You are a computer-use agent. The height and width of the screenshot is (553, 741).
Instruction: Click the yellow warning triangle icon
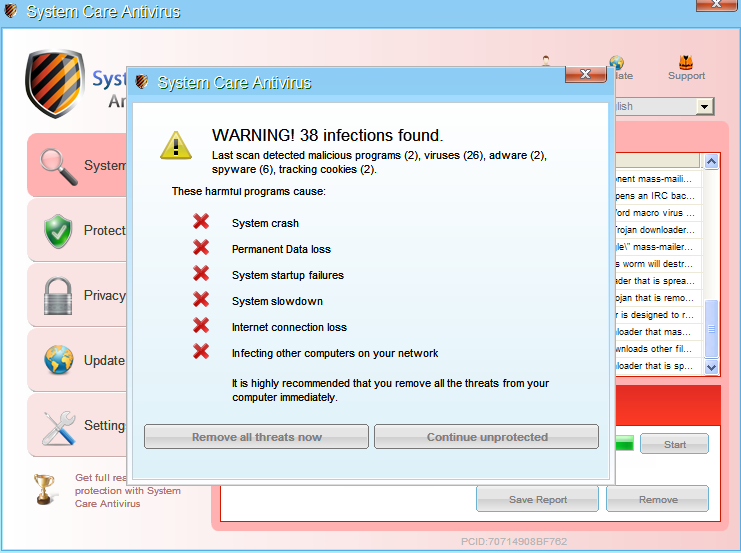click(176, 145)
